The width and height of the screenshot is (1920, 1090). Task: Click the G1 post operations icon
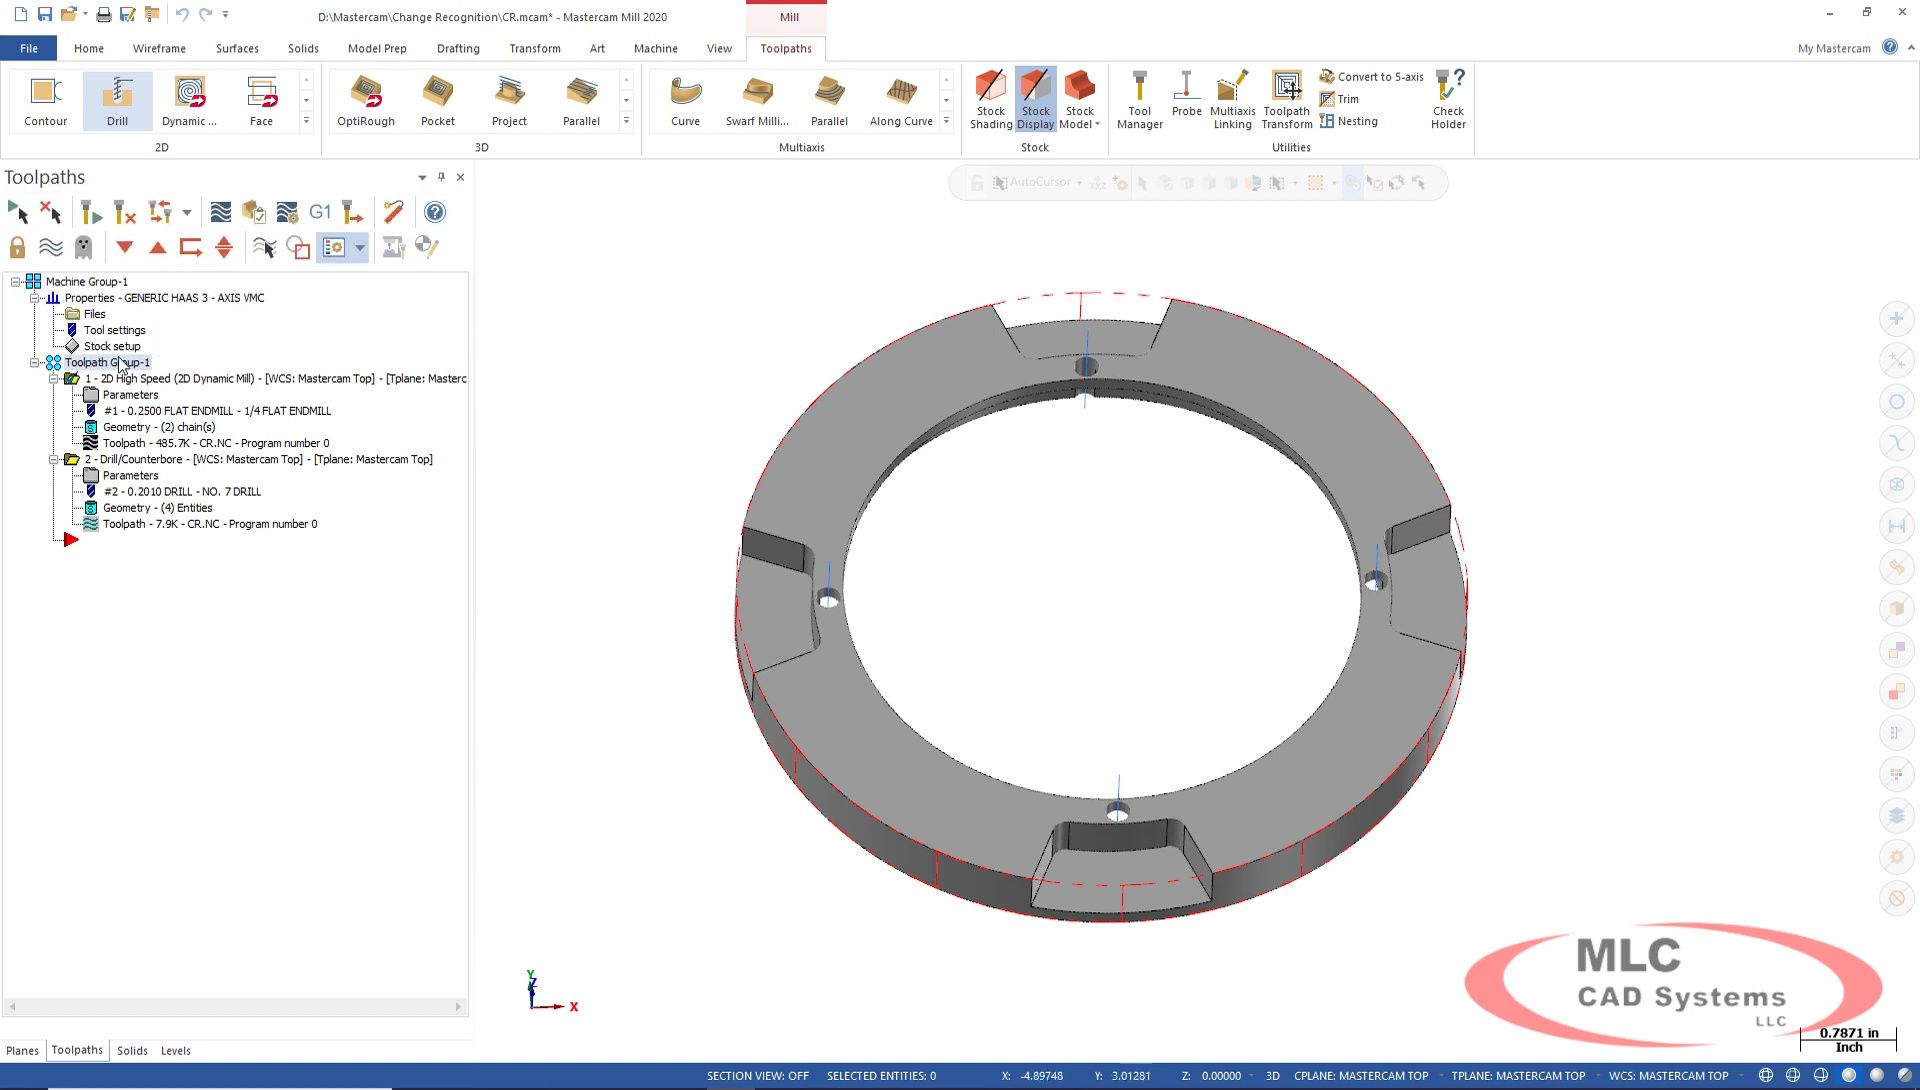click(x=320, y=212)
